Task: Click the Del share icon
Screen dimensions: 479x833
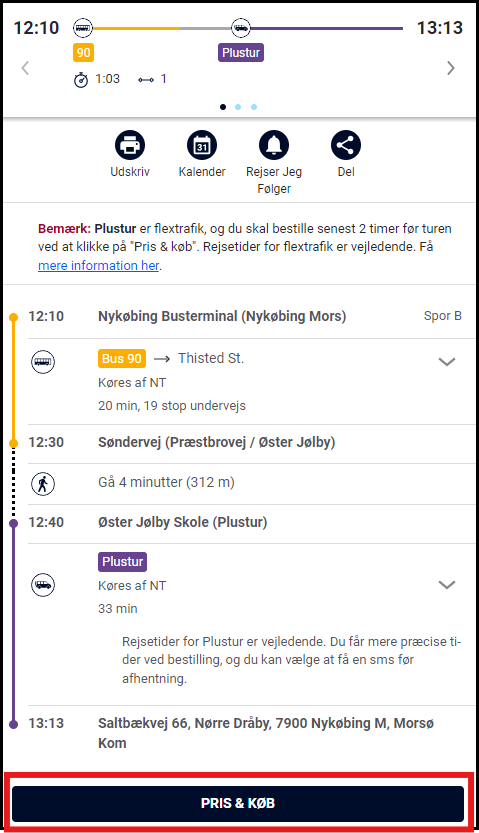Action: coord(346,145)
